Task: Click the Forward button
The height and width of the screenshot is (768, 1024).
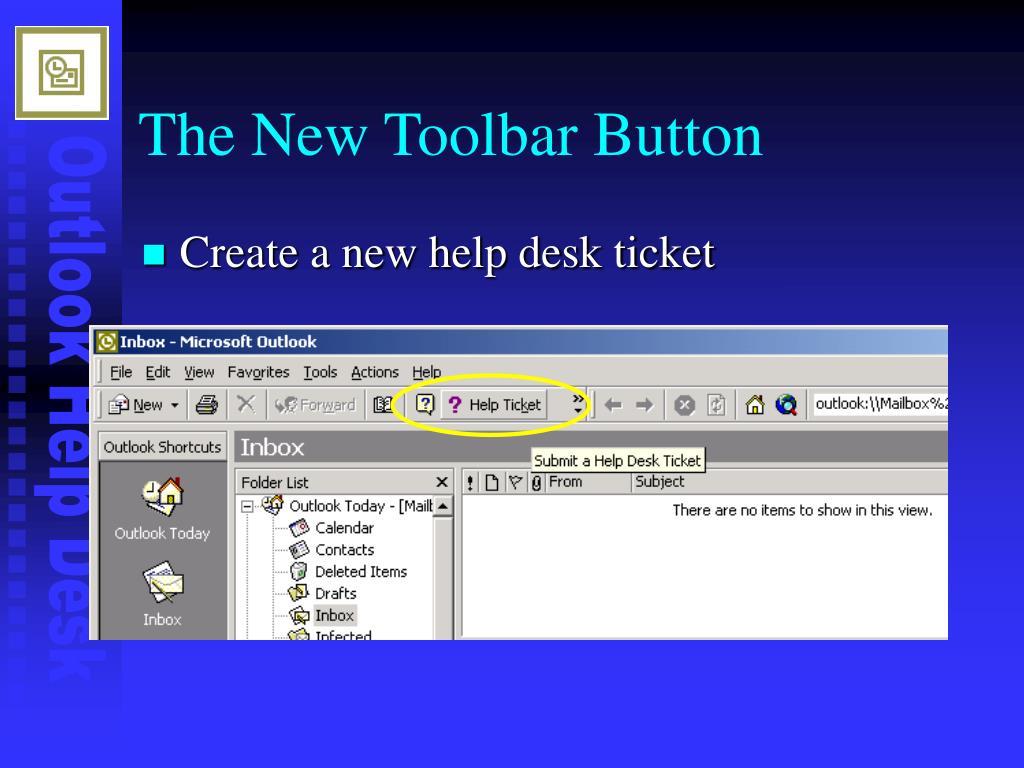Action: [x=315, y=405]
